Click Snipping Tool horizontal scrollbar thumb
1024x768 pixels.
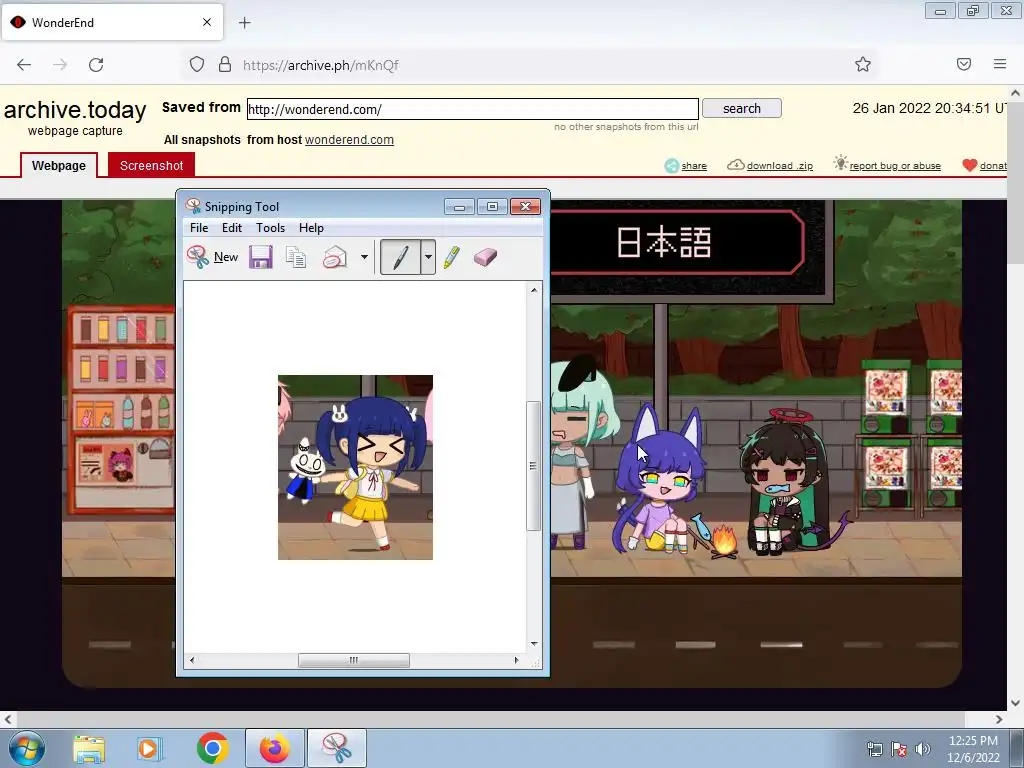pos(354,660)
